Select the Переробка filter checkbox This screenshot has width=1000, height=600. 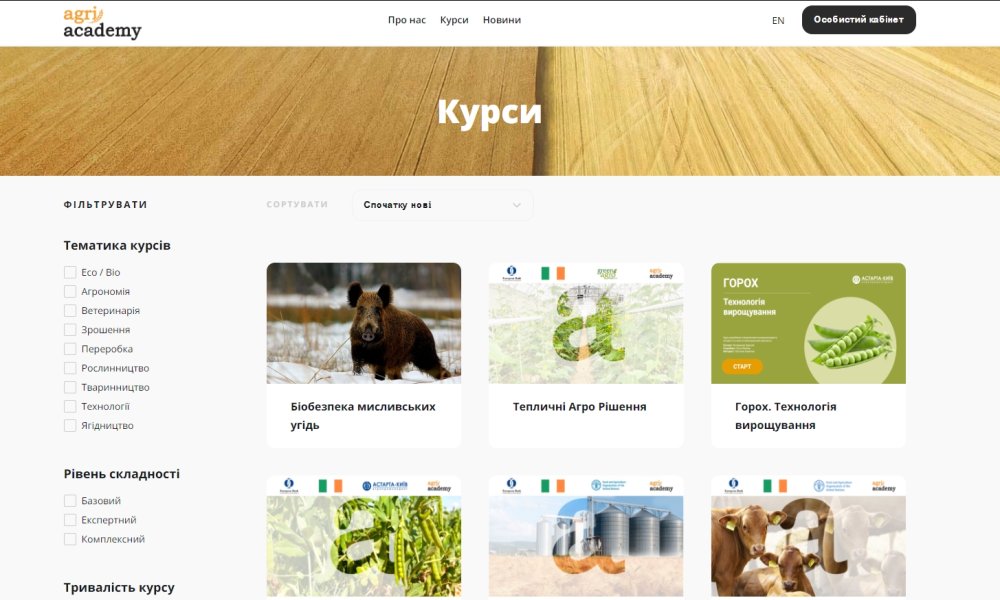pos(70,349)
